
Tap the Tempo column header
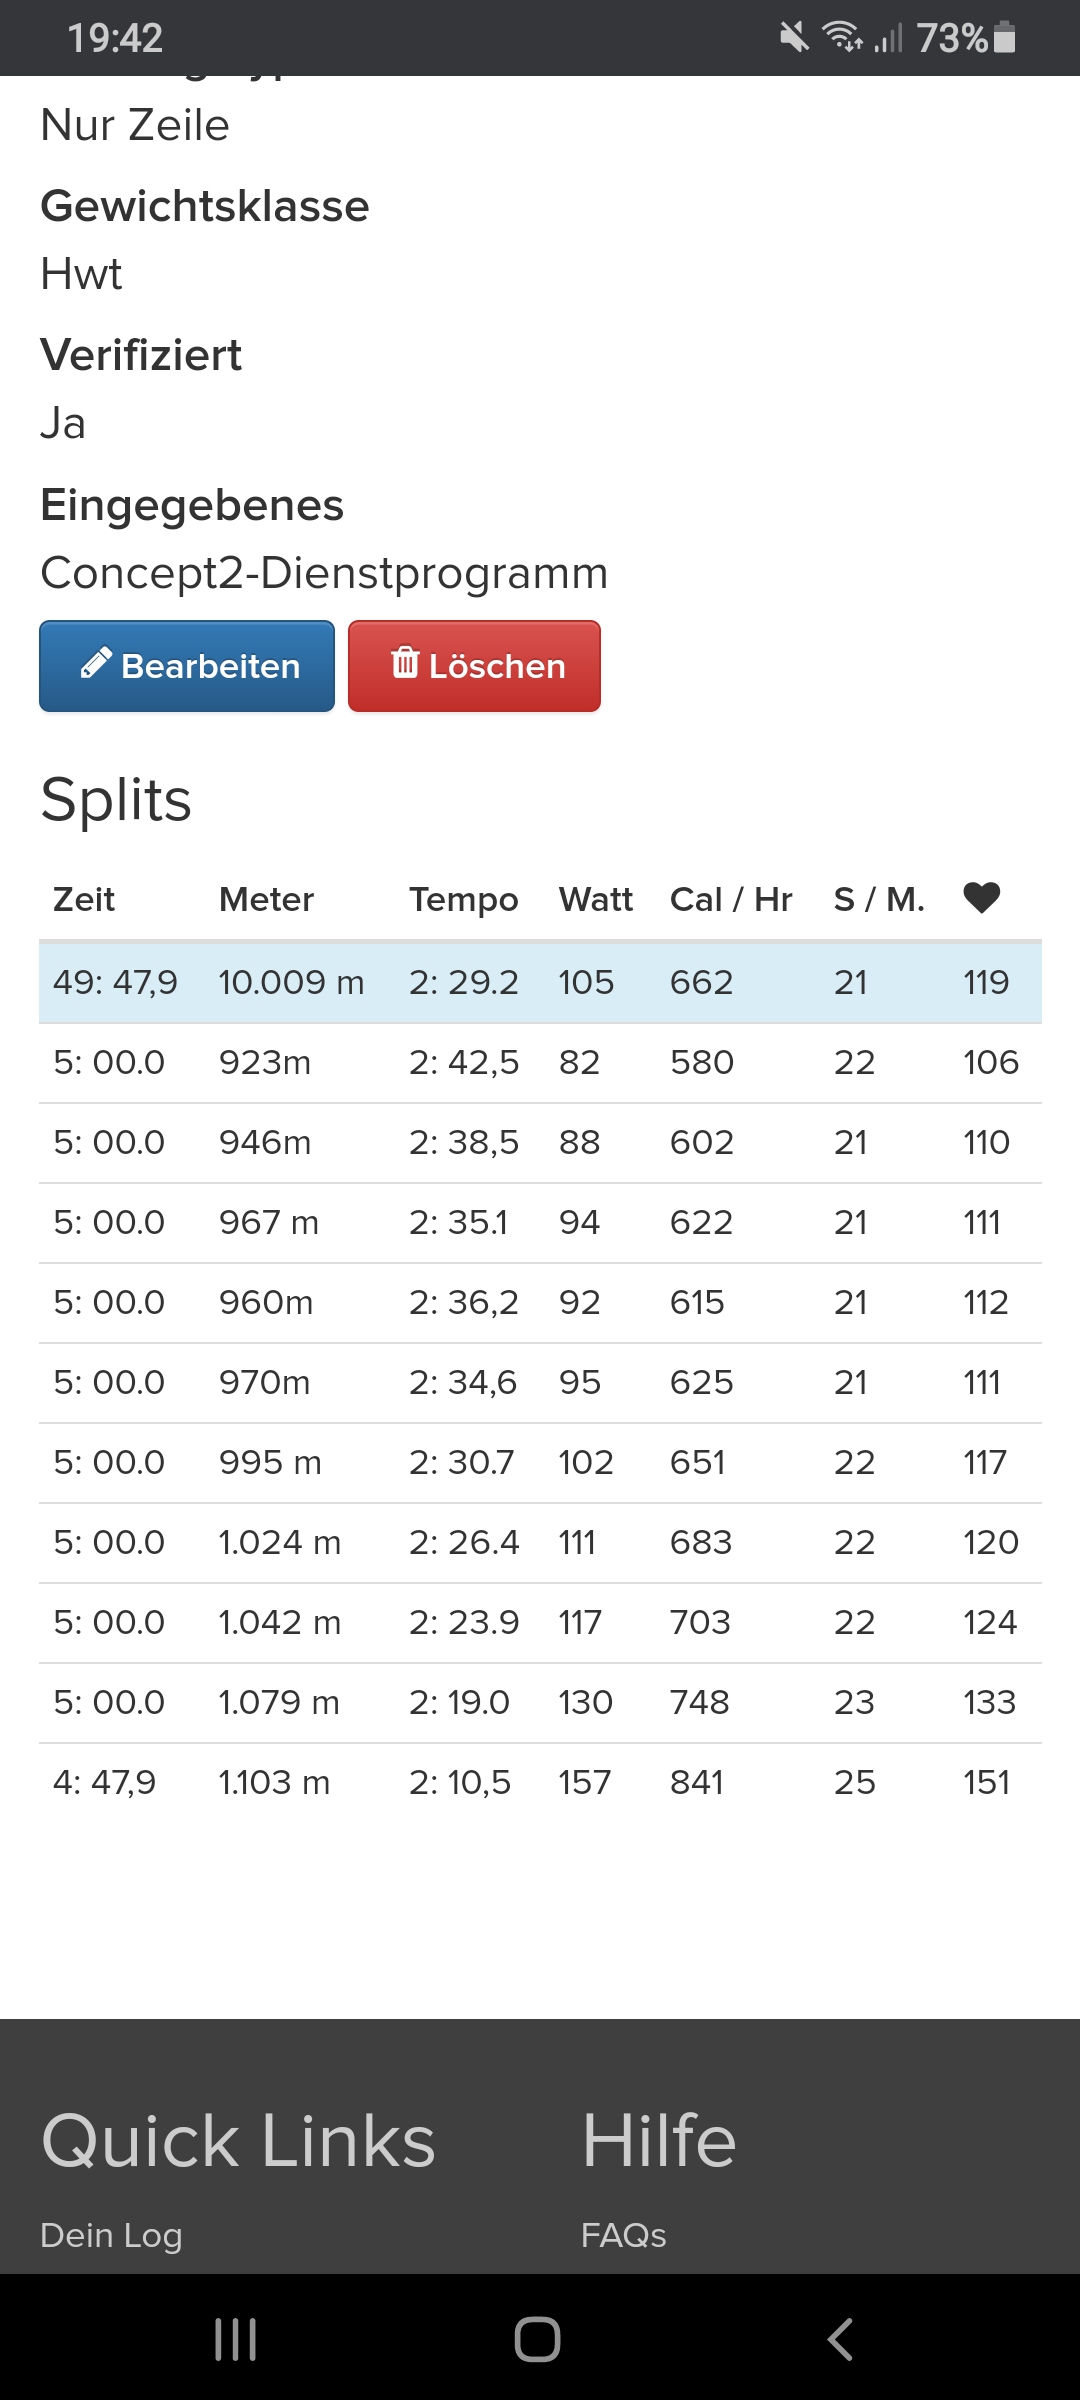click(x=463, y=899)
